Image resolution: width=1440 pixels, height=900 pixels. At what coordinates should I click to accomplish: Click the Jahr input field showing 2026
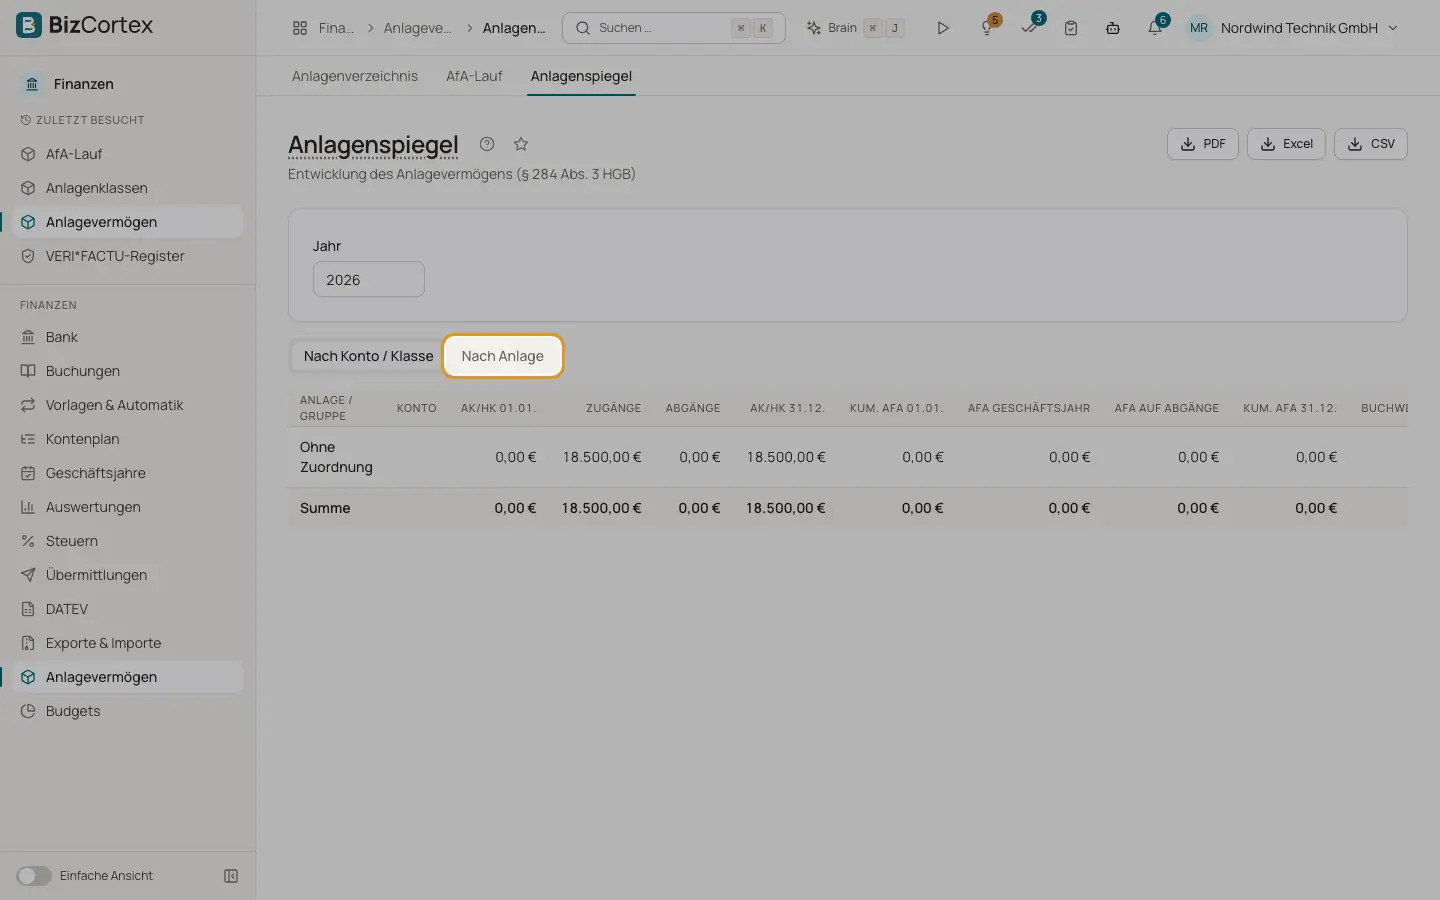coord(369,279)
